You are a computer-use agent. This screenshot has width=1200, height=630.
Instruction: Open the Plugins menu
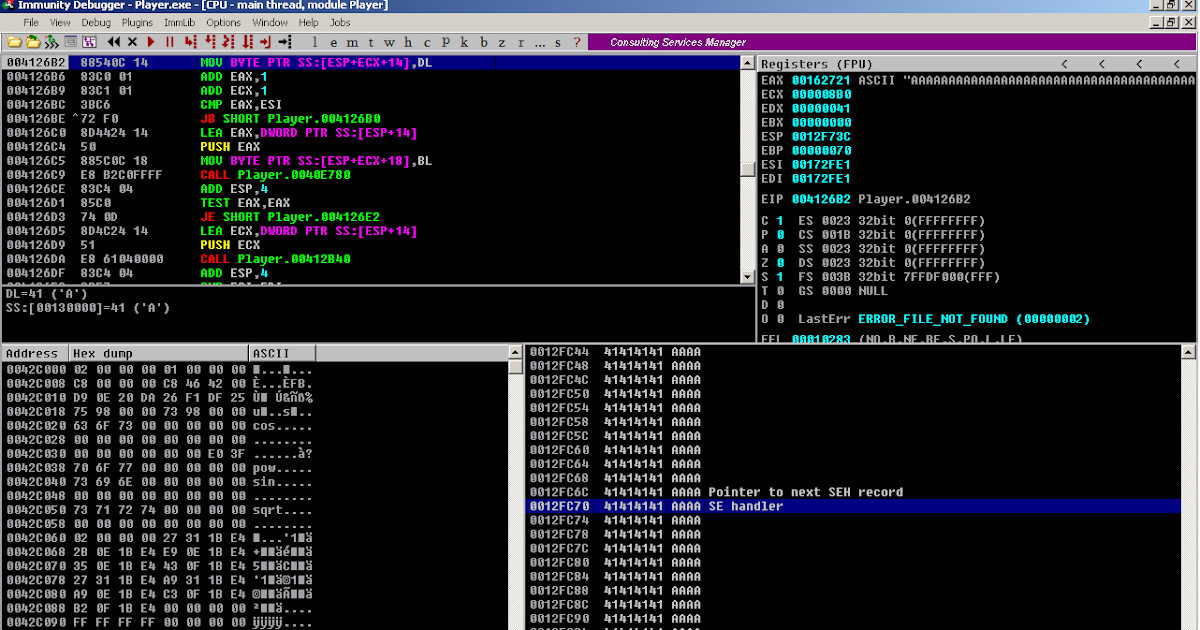pos(137,22)
